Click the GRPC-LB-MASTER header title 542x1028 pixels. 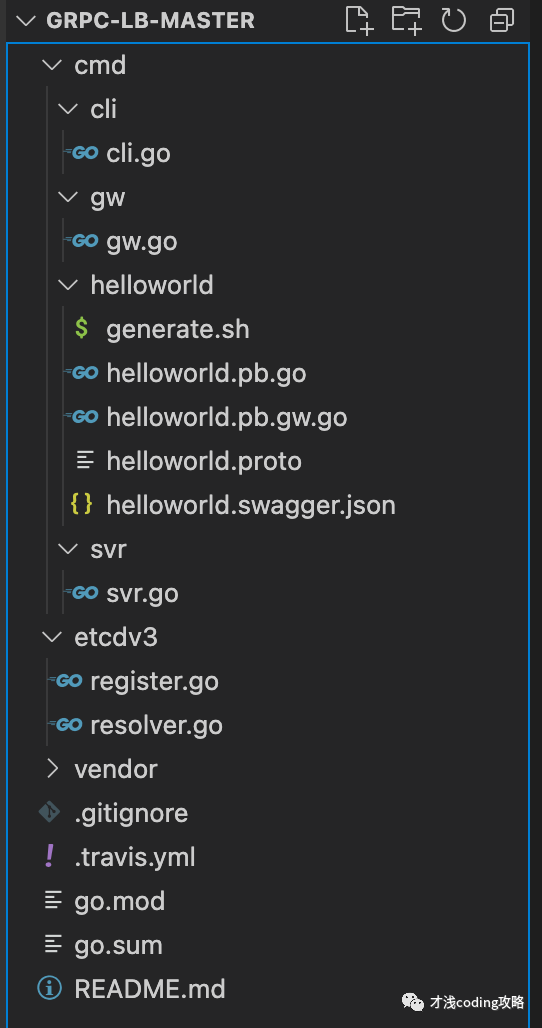pos(150,20)
